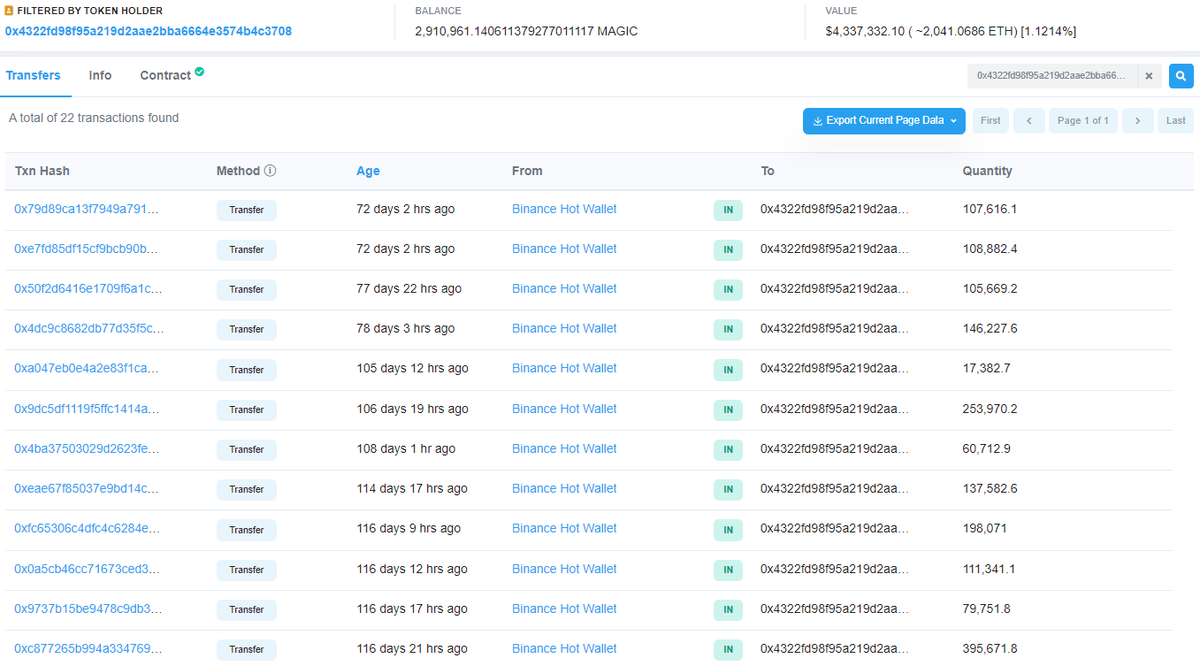The width and height of the screenshot is (1200, 666).
Task: Click the verified checkmark beside Contract
Action: point(200,72)
